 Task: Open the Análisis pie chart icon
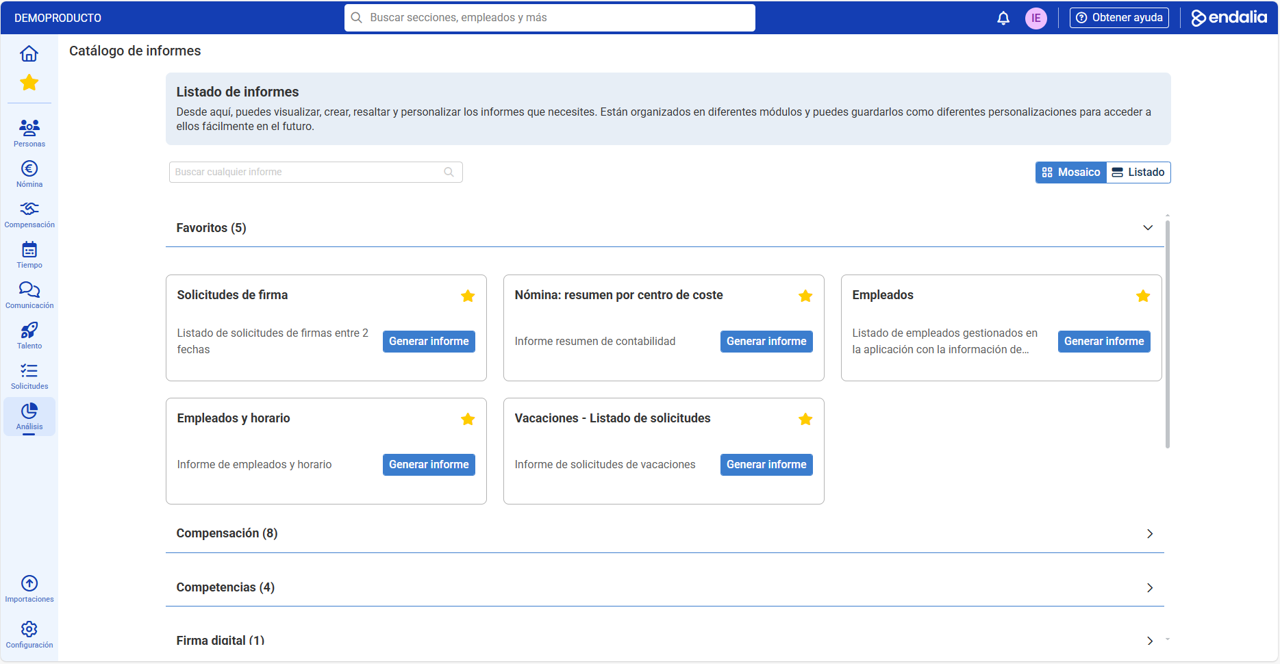click(x=29, y=411)
